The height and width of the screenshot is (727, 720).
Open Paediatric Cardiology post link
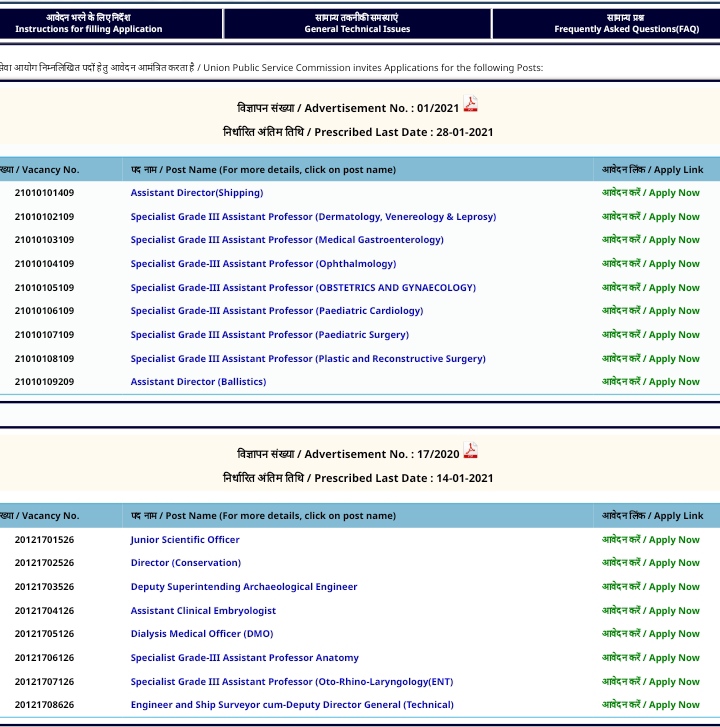277,311
